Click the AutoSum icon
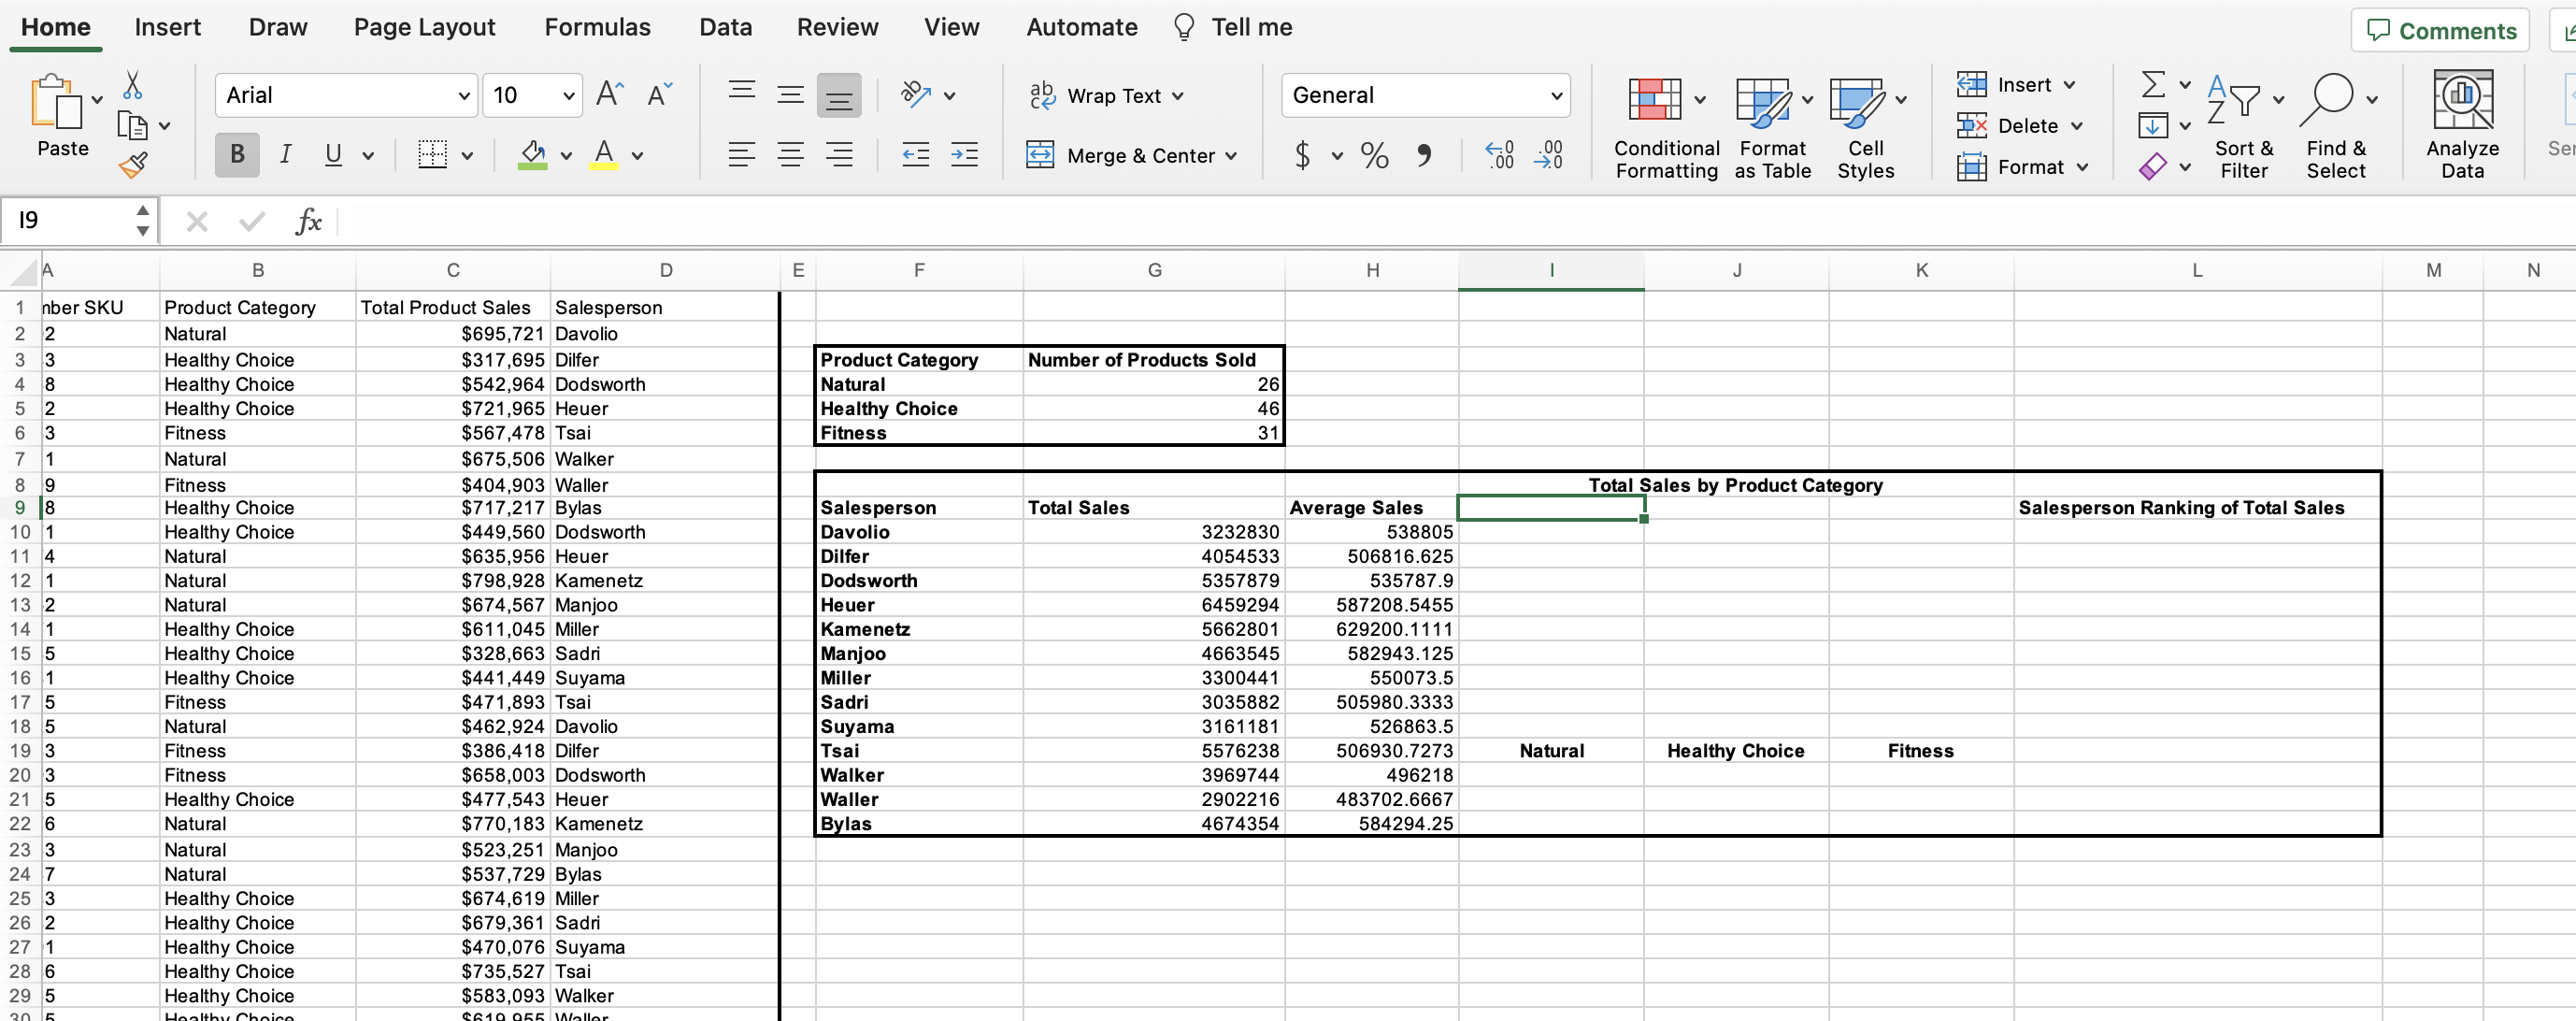The image size is (2576, 1021). point(2155,84)
